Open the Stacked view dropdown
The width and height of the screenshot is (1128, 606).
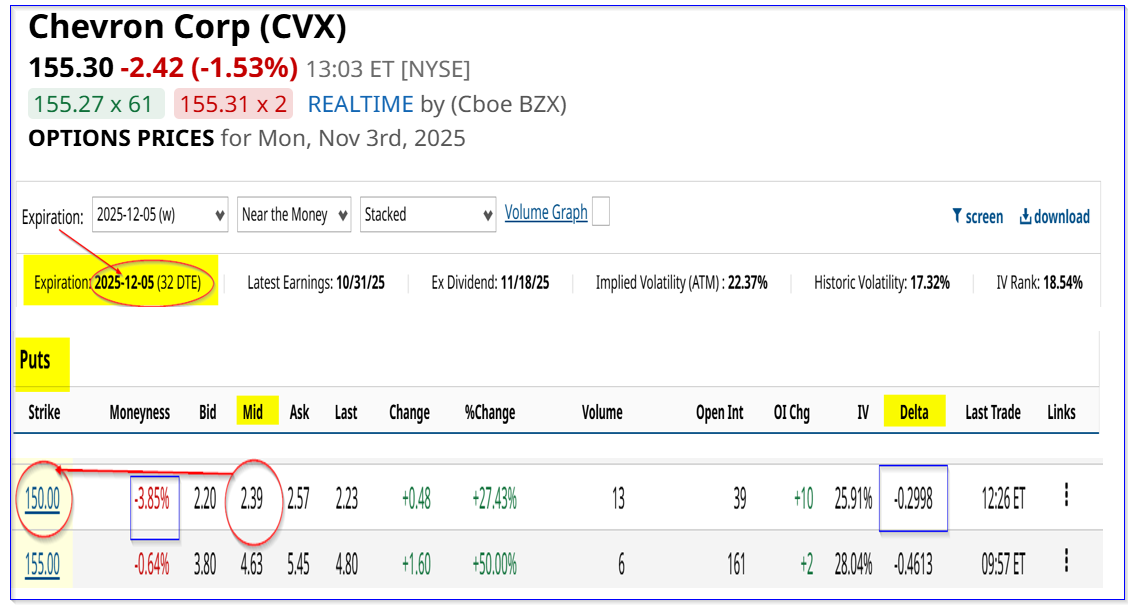click(x=428, y=215)
